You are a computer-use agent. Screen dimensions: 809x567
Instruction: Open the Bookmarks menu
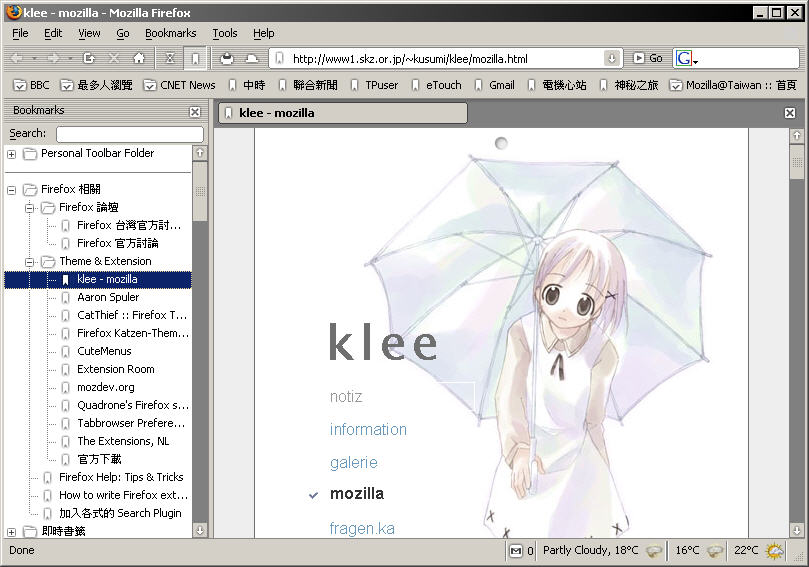point(170,33)
